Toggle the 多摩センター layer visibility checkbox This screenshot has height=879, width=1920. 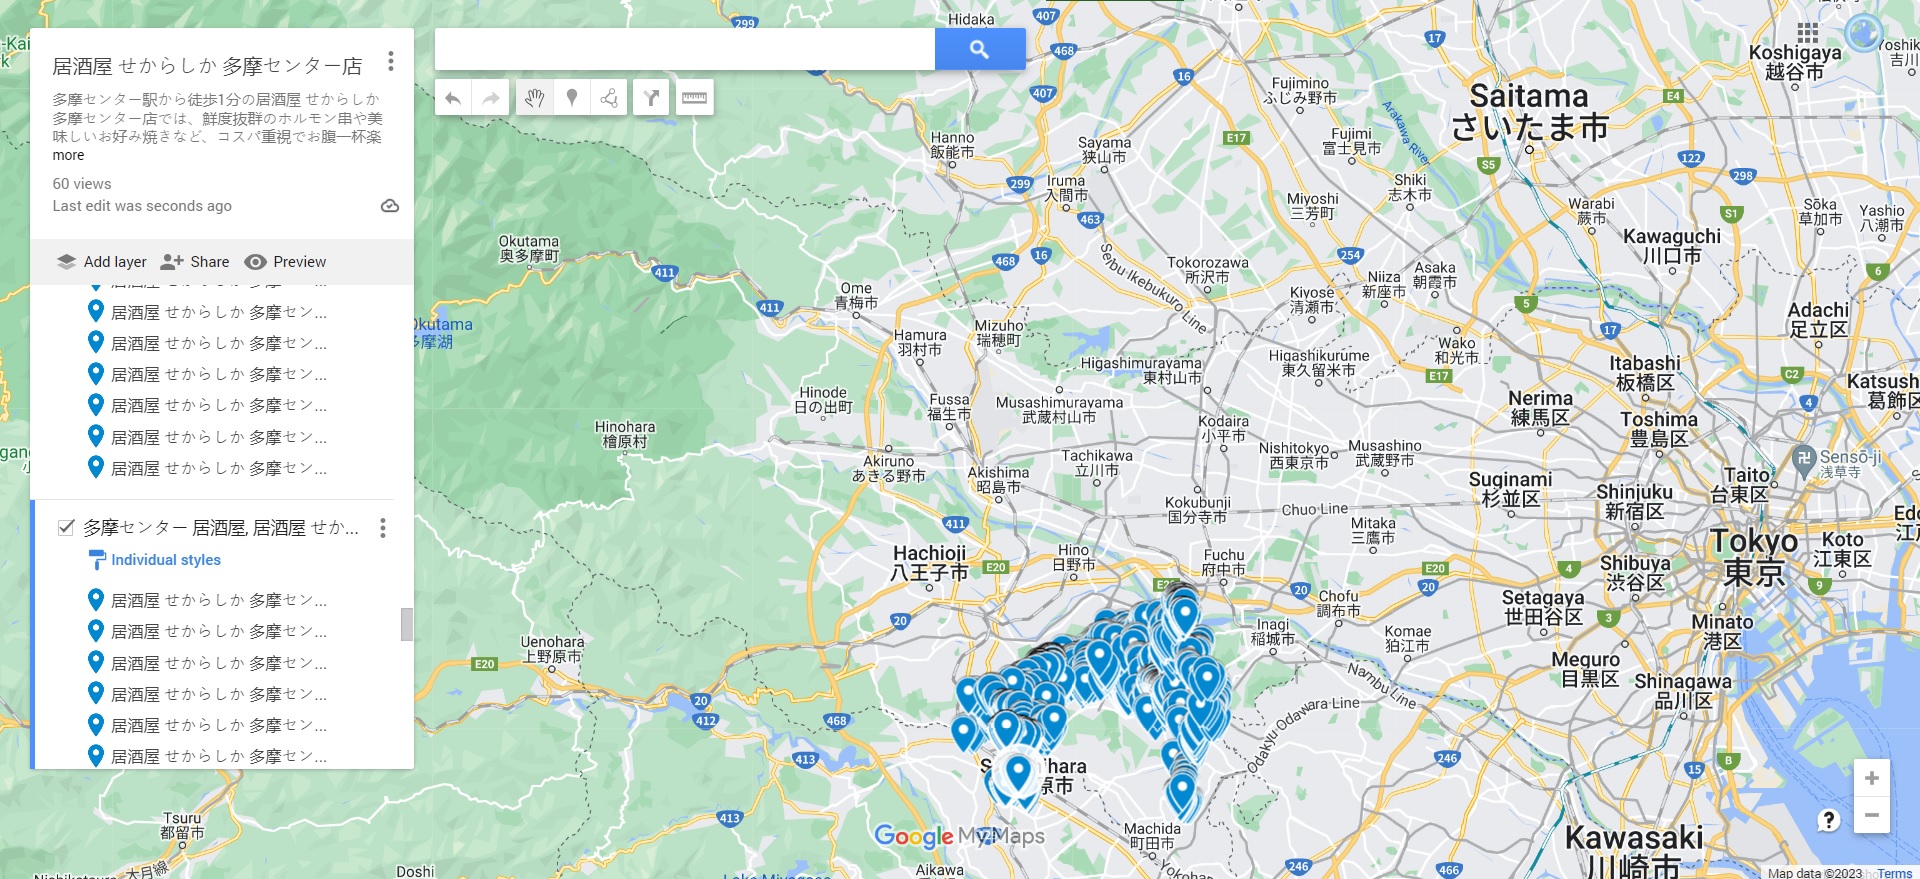66,528
